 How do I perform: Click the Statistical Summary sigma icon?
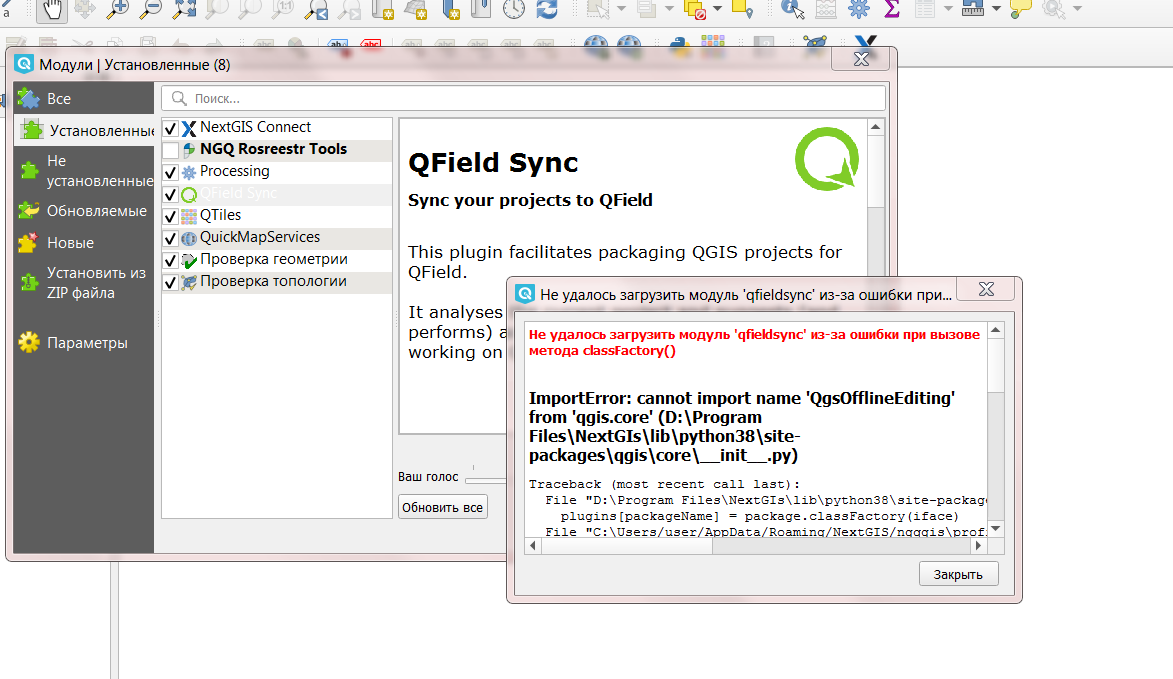[891, 10]
